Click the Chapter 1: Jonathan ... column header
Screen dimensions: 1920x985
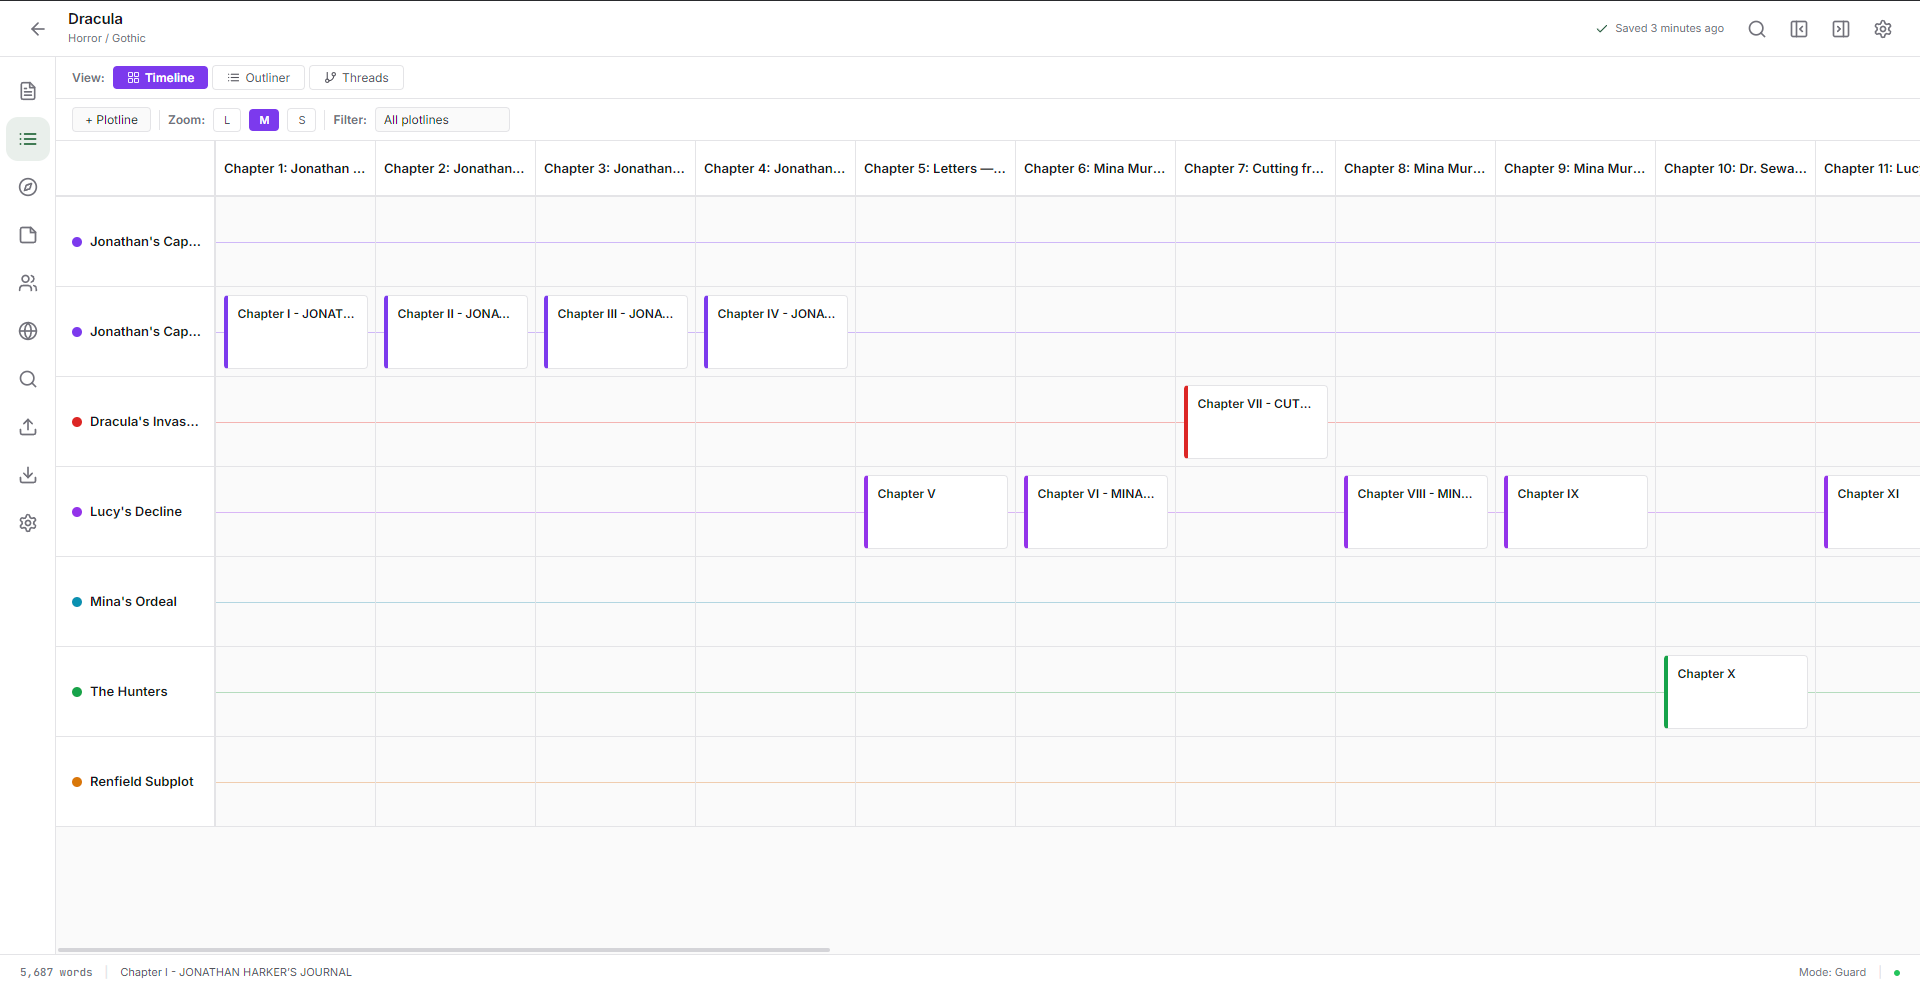tap(296, 169)
